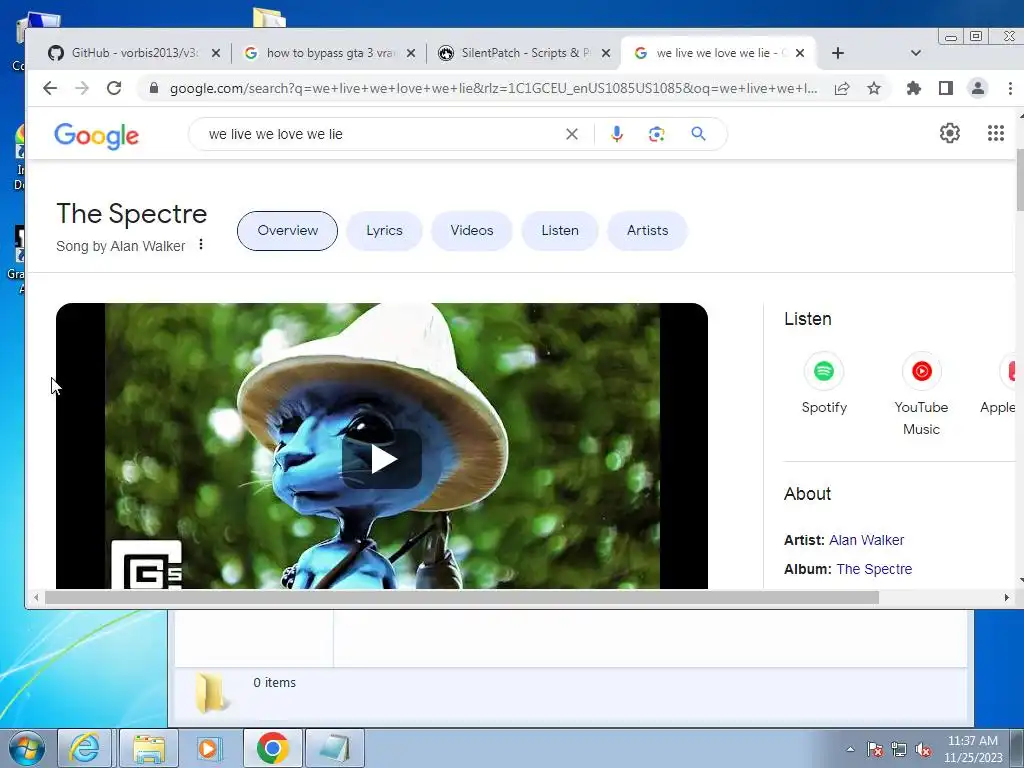The width and height of the screenshot is (1024, 768).
Task: Start voice search with the microphone
Action: (x=616, y=134)
